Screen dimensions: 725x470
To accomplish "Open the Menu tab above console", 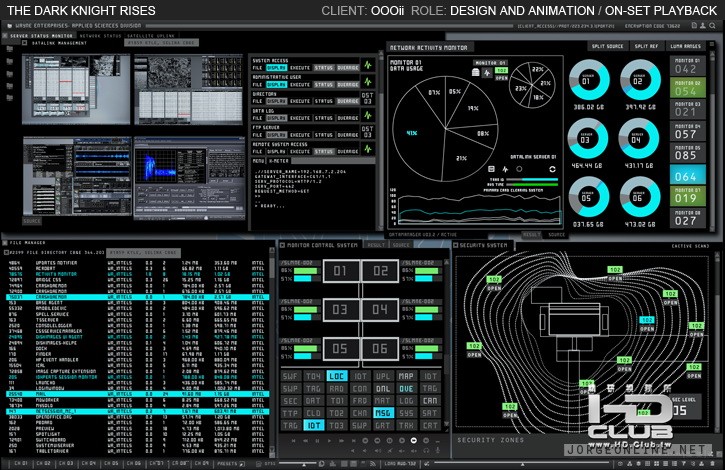I will pos(258,161).
